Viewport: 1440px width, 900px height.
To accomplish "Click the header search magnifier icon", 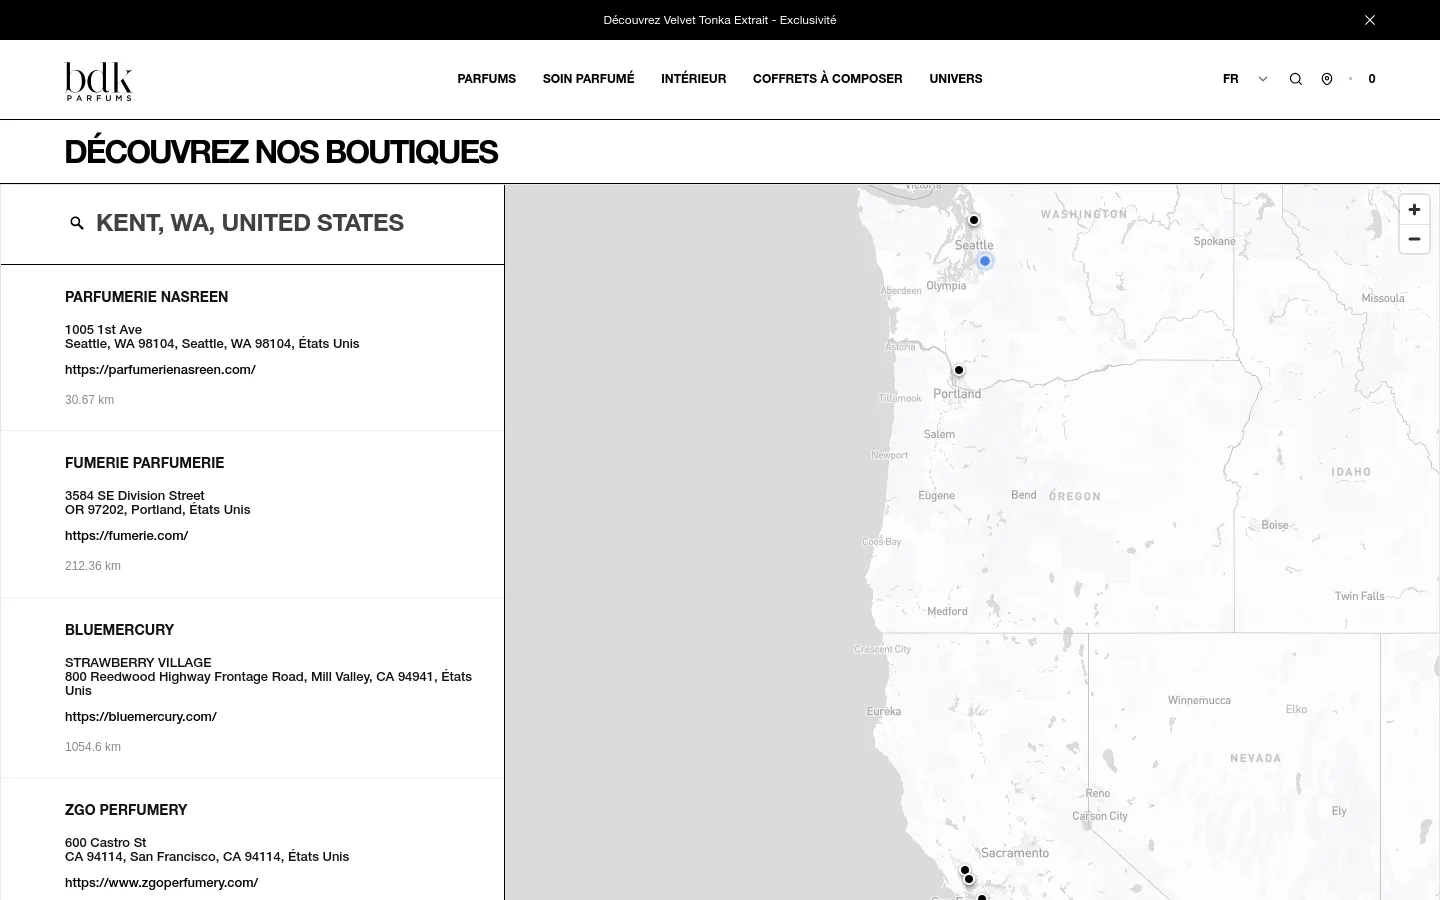I will click(x=1296, y=79).
